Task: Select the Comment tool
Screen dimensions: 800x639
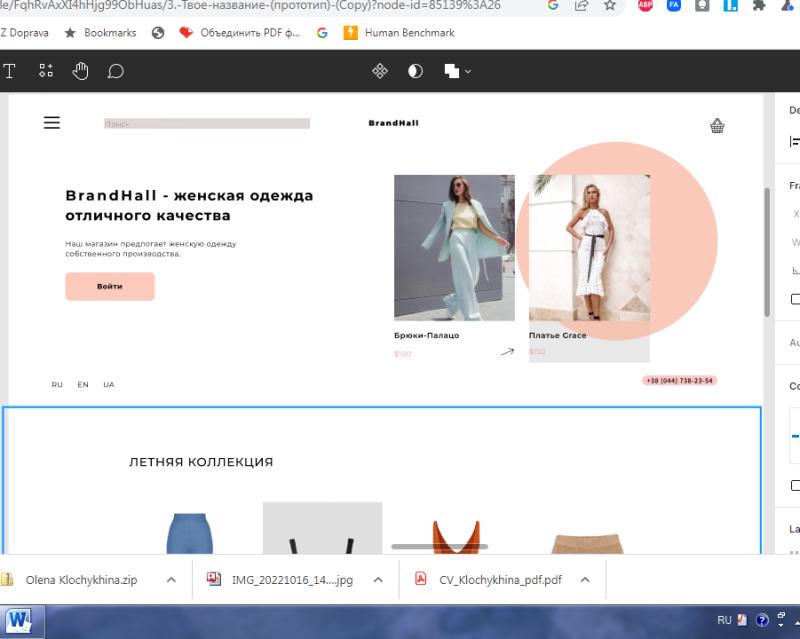Action: [115, 71]
